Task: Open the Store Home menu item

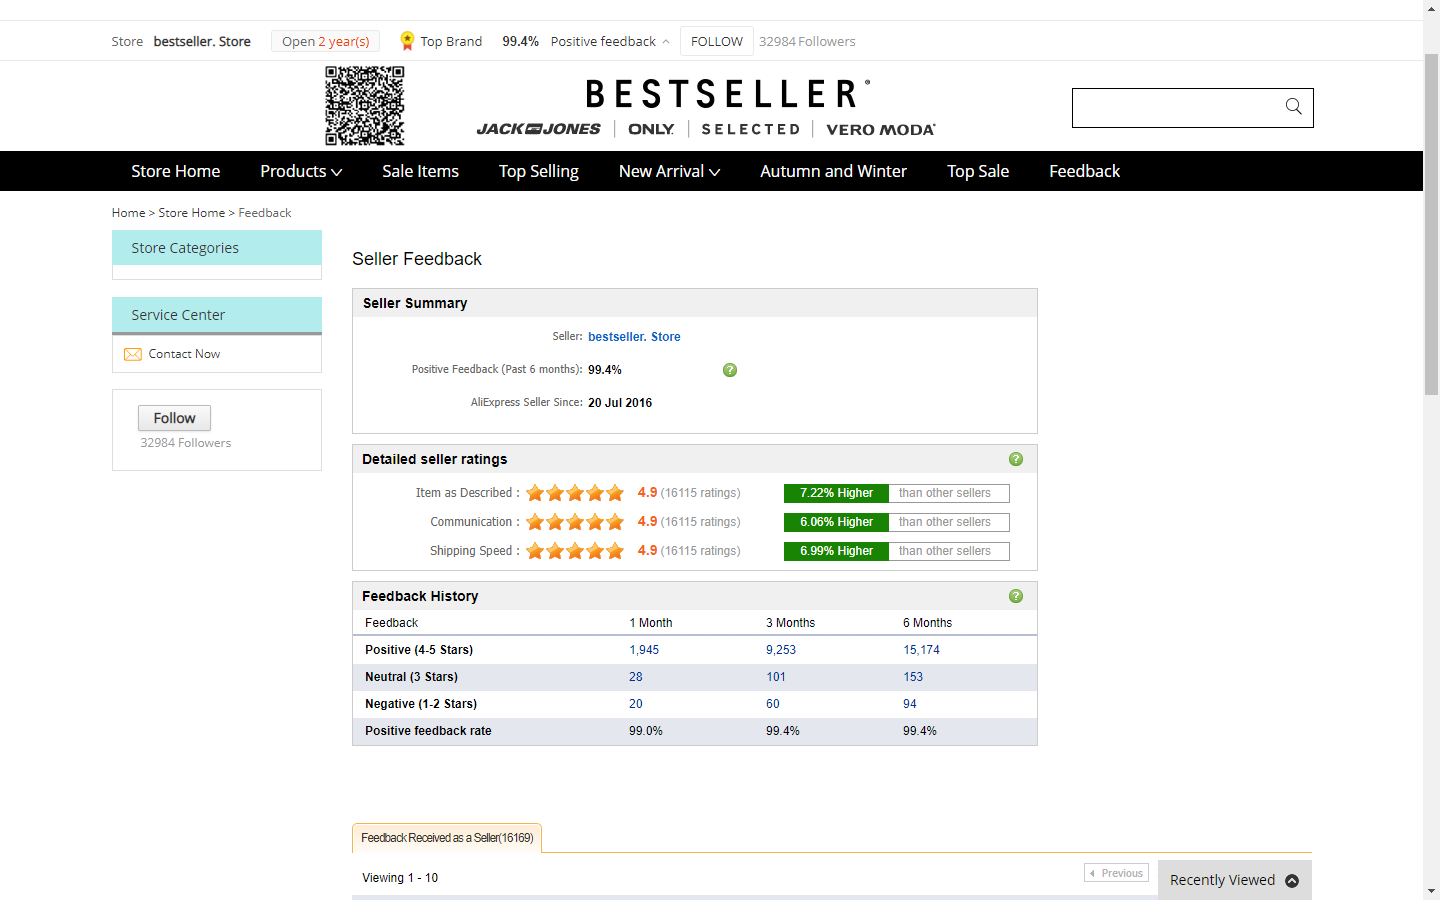Action: (x=176, y=171)
